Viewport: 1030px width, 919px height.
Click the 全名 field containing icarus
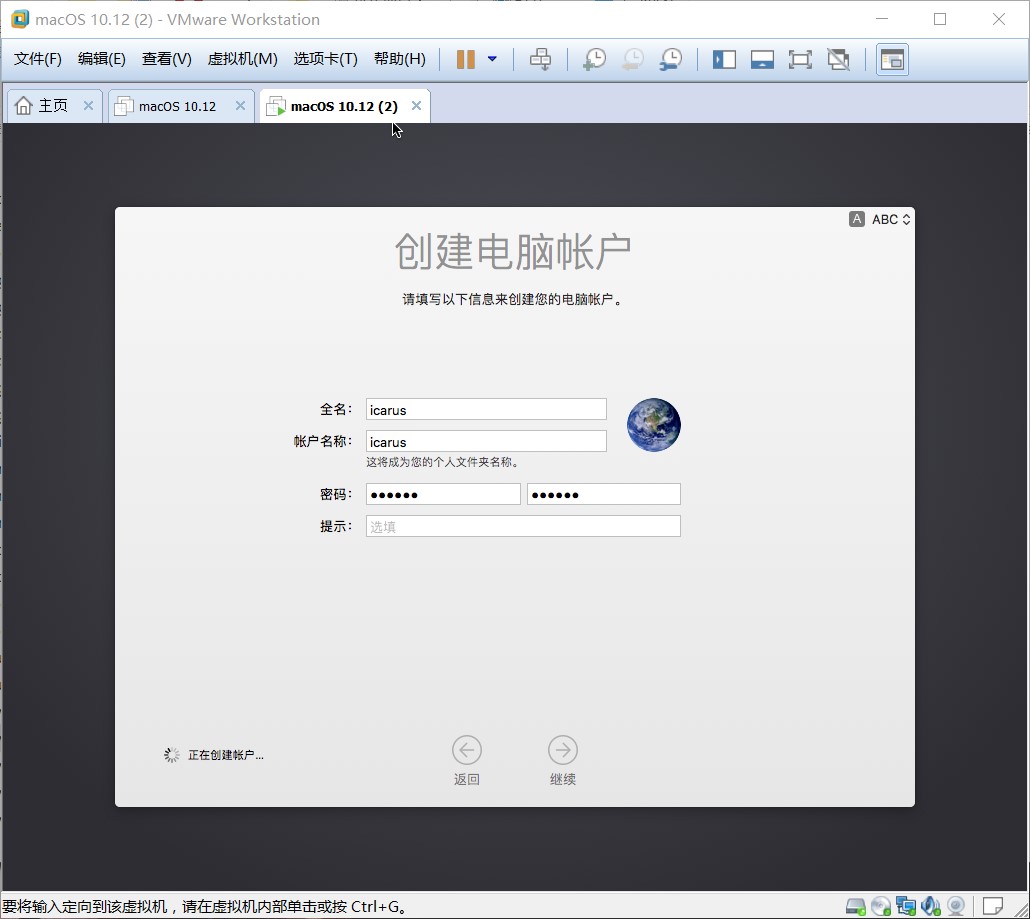pyautogui.click(x=486, y=409)
